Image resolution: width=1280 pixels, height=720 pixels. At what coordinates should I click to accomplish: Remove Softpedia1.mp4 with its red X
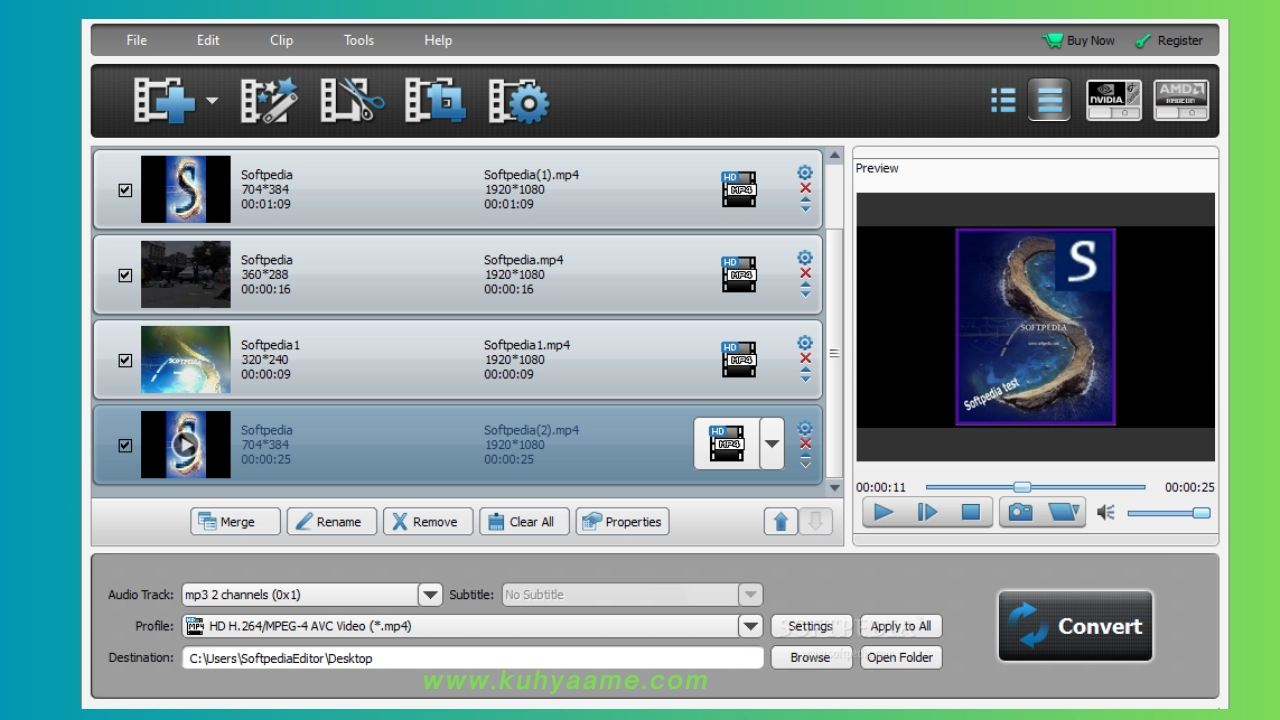coord(805,358)
